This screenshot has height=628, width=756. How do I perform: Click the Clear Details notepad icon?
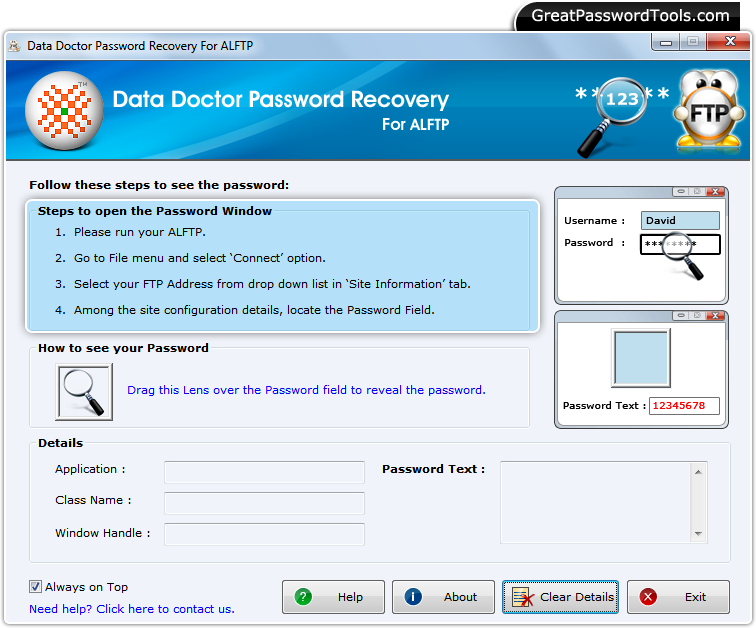[x=523, y=597]
